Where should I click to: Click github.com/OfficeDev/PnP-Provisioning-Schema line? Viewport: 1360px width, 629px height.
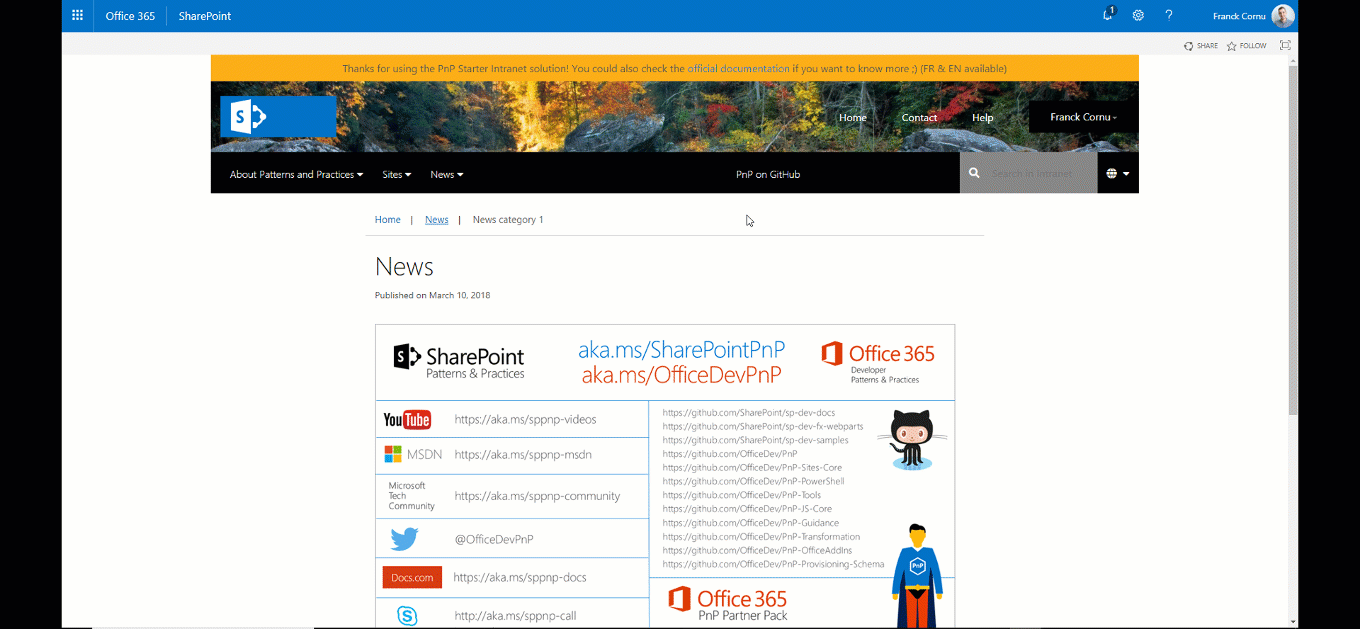pos(773,564)
